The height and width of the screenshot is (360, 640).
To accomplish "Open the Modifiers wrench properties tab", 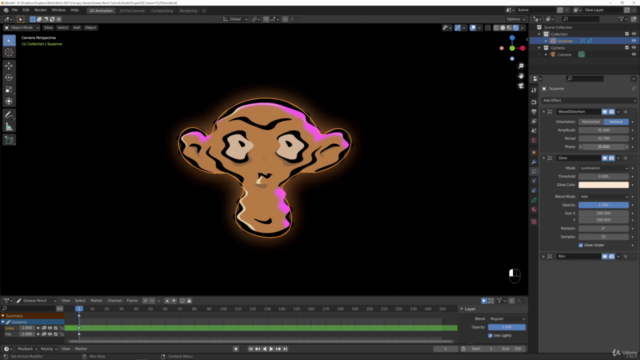I will [534, 162].
